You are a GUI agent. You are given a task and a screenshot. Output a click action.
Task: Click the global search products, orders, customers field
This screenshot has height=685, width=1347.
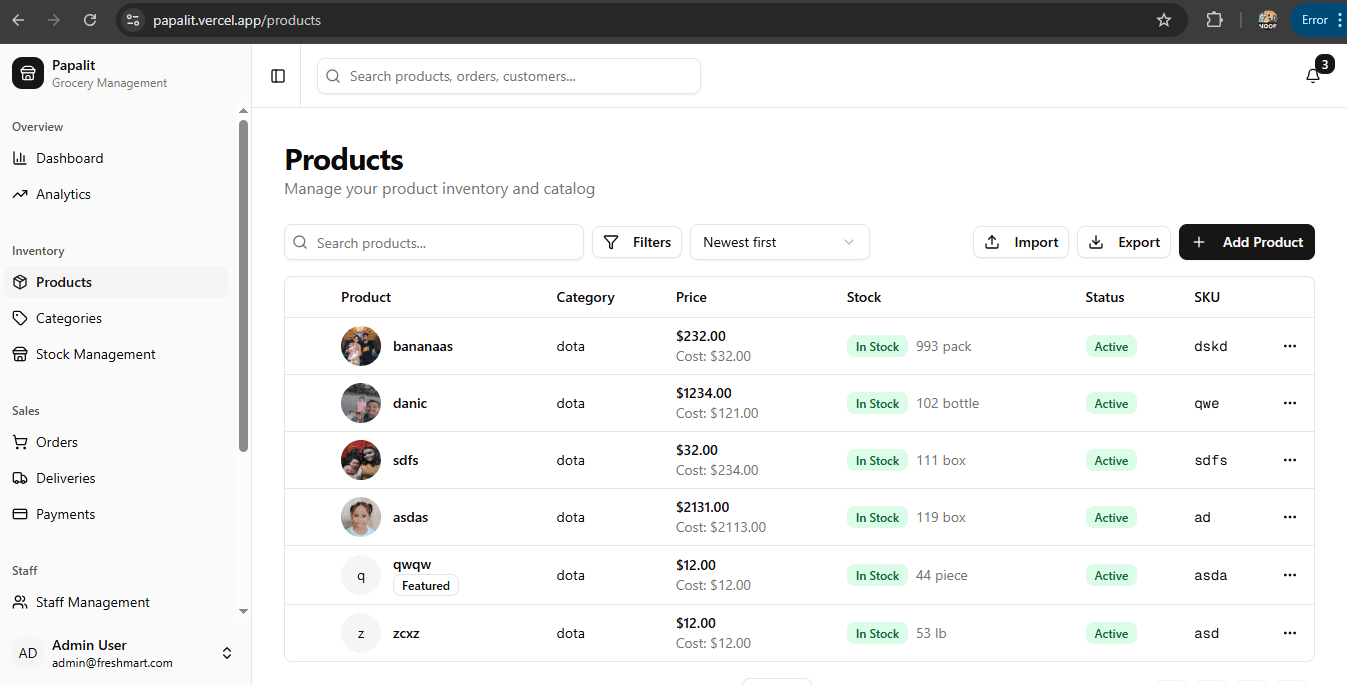click(x=509, y=76)
